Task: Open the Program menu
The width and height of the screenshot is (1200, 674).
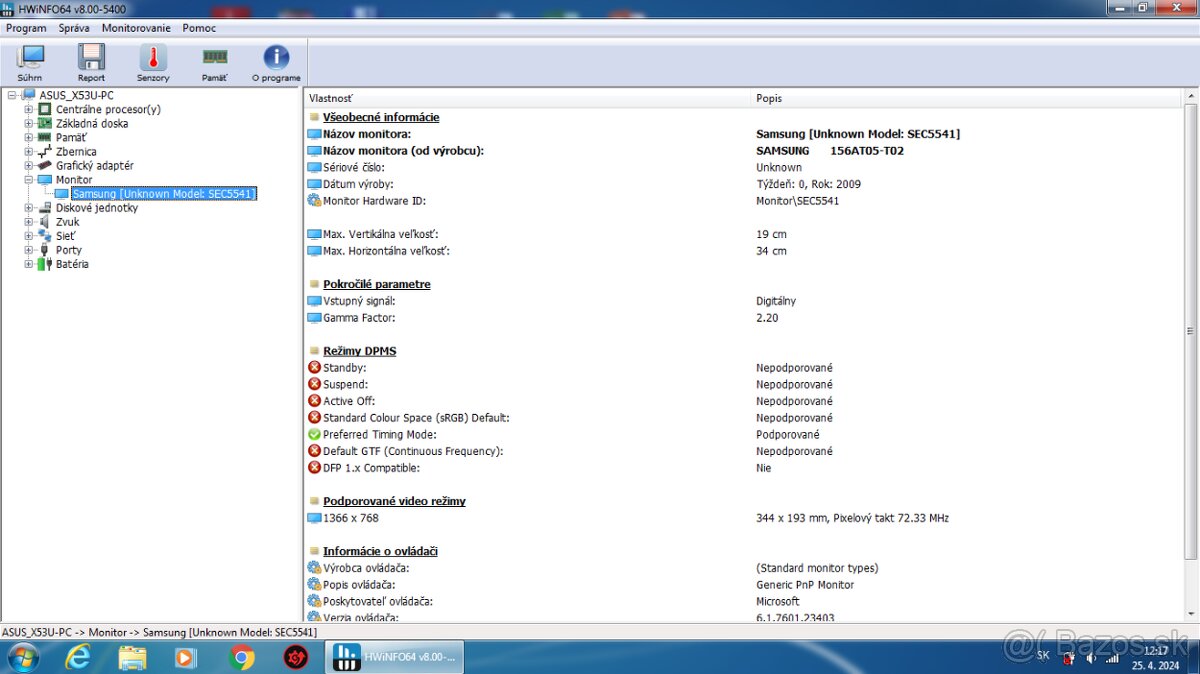Action: 26,28
